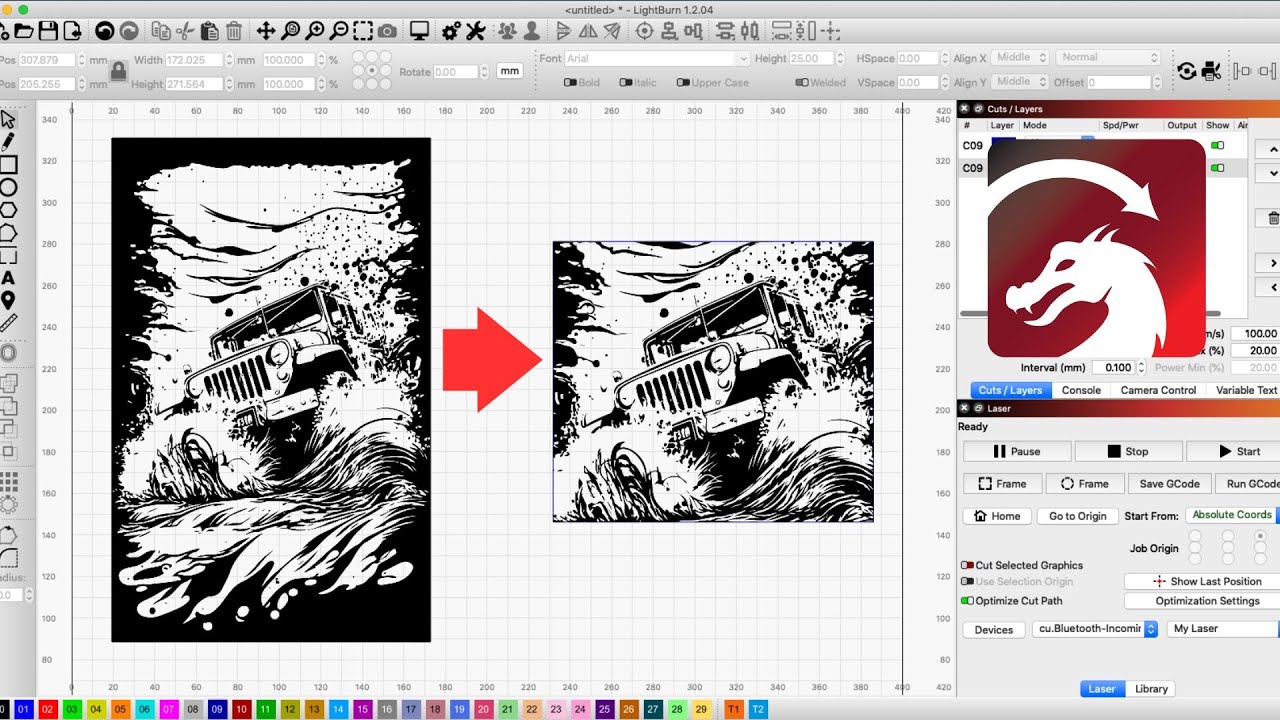The image size is (1280, 720).
Task: Pick red 02 color swatch in palette
Action: click(47, 709)
